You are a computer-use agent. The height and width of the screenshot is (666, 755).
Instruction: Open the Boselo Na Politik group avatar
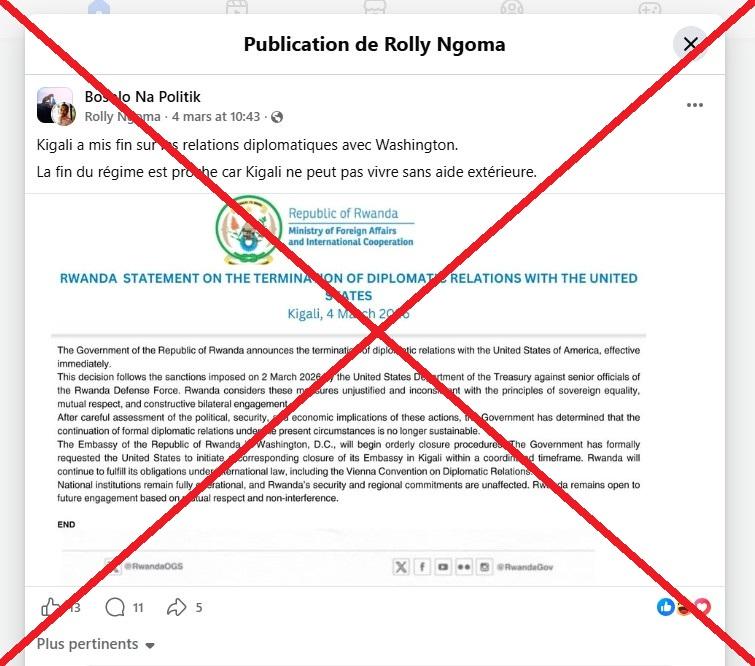55,106
